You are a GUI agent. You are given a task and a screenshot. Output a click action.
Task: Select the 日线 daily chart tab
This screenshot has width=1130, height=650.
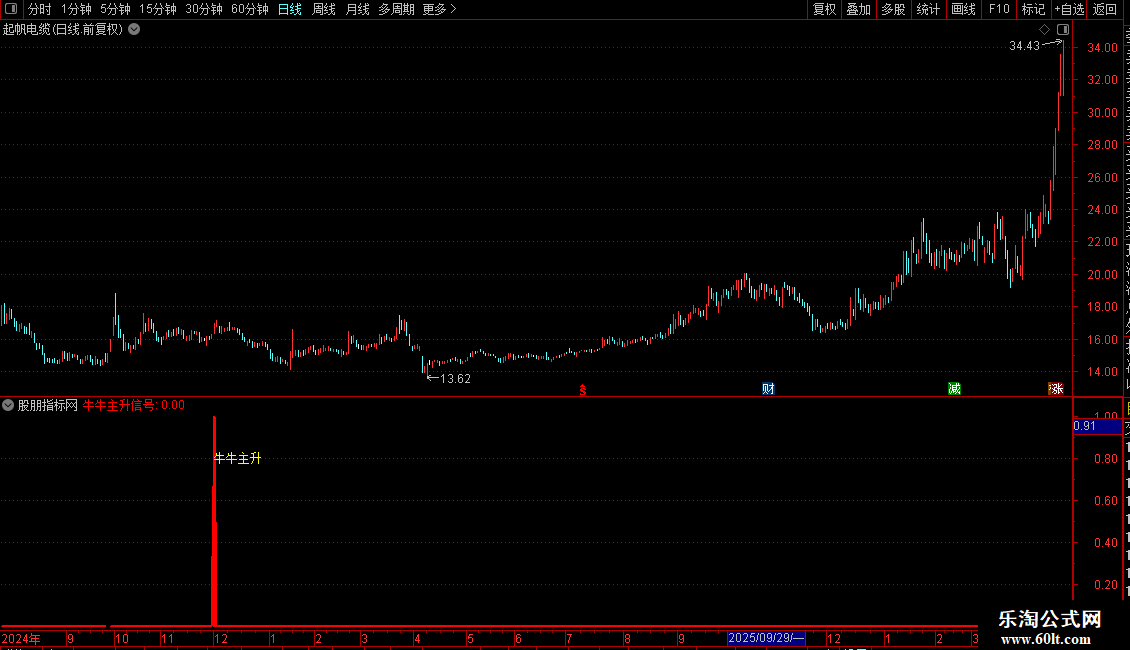pos(290,9)
